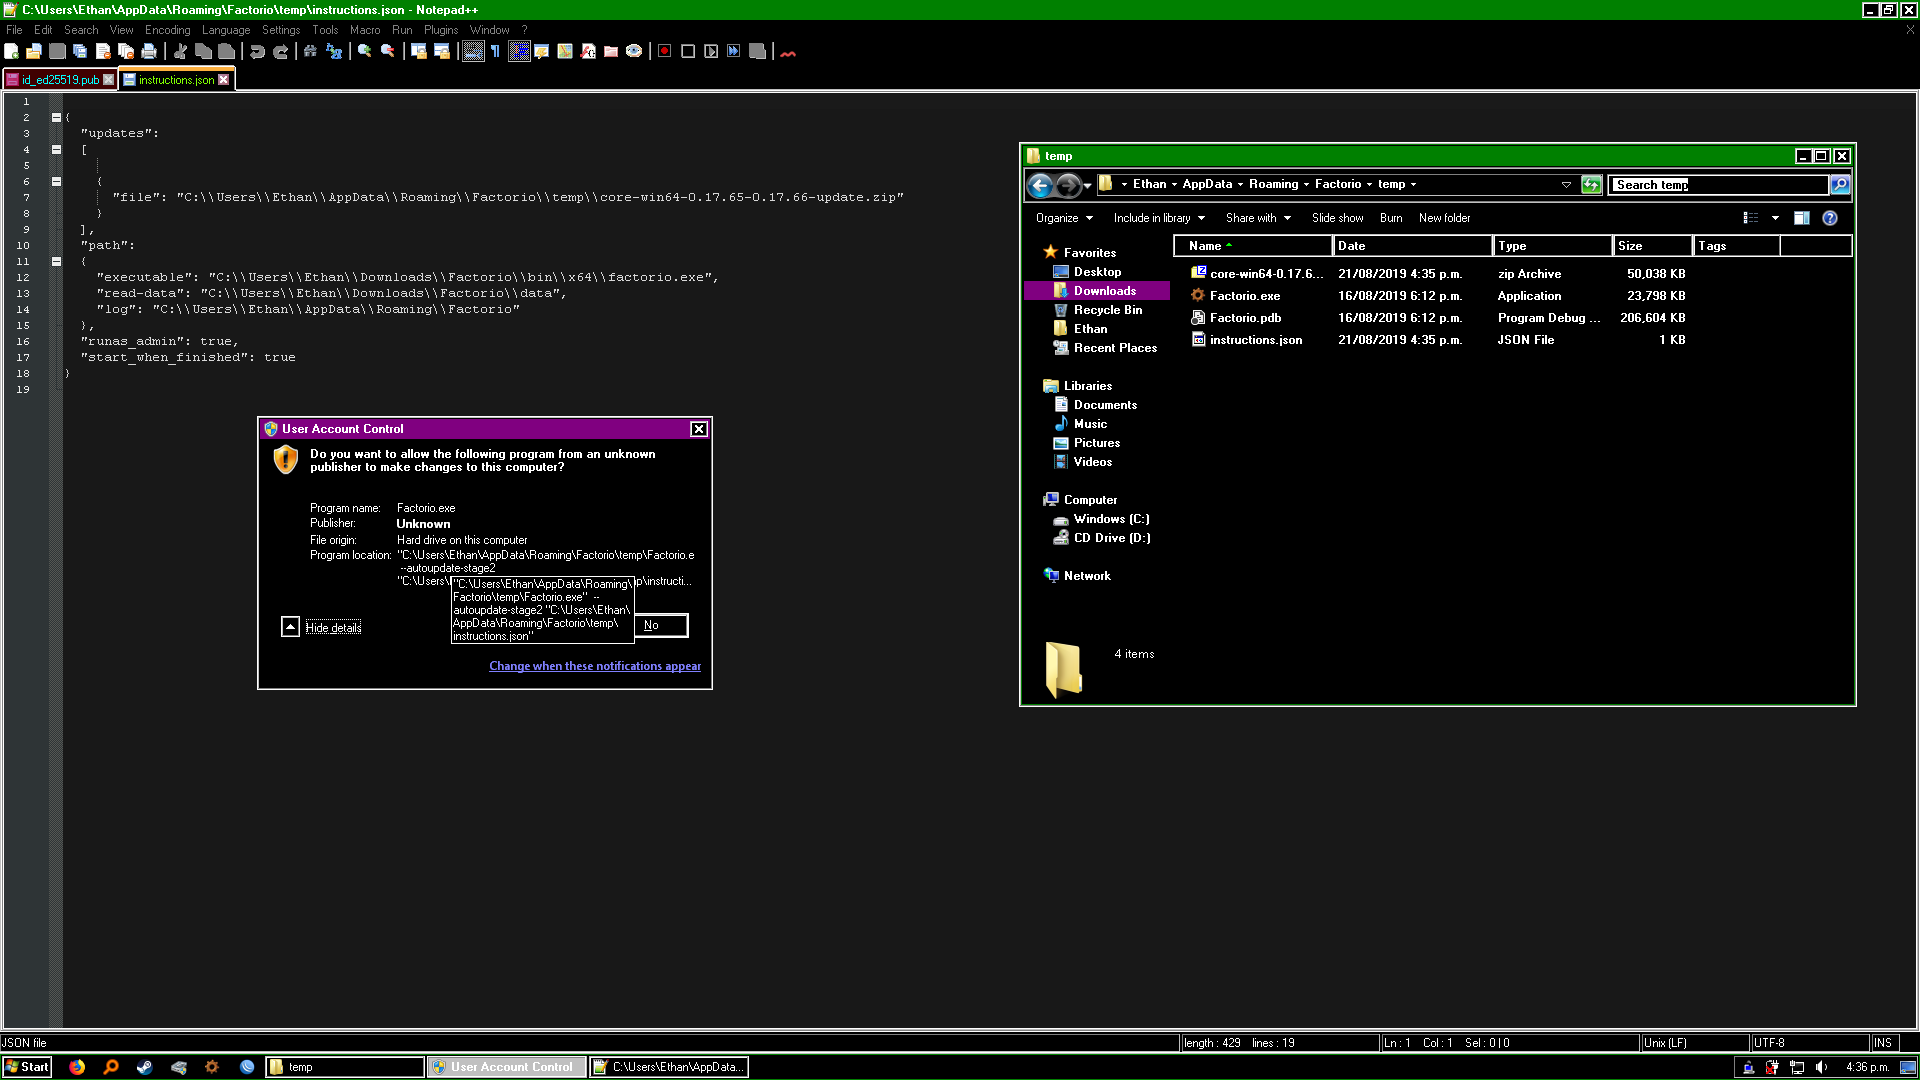
Task: Click the Cut scissors icon
Action: (x=180, y=51)
